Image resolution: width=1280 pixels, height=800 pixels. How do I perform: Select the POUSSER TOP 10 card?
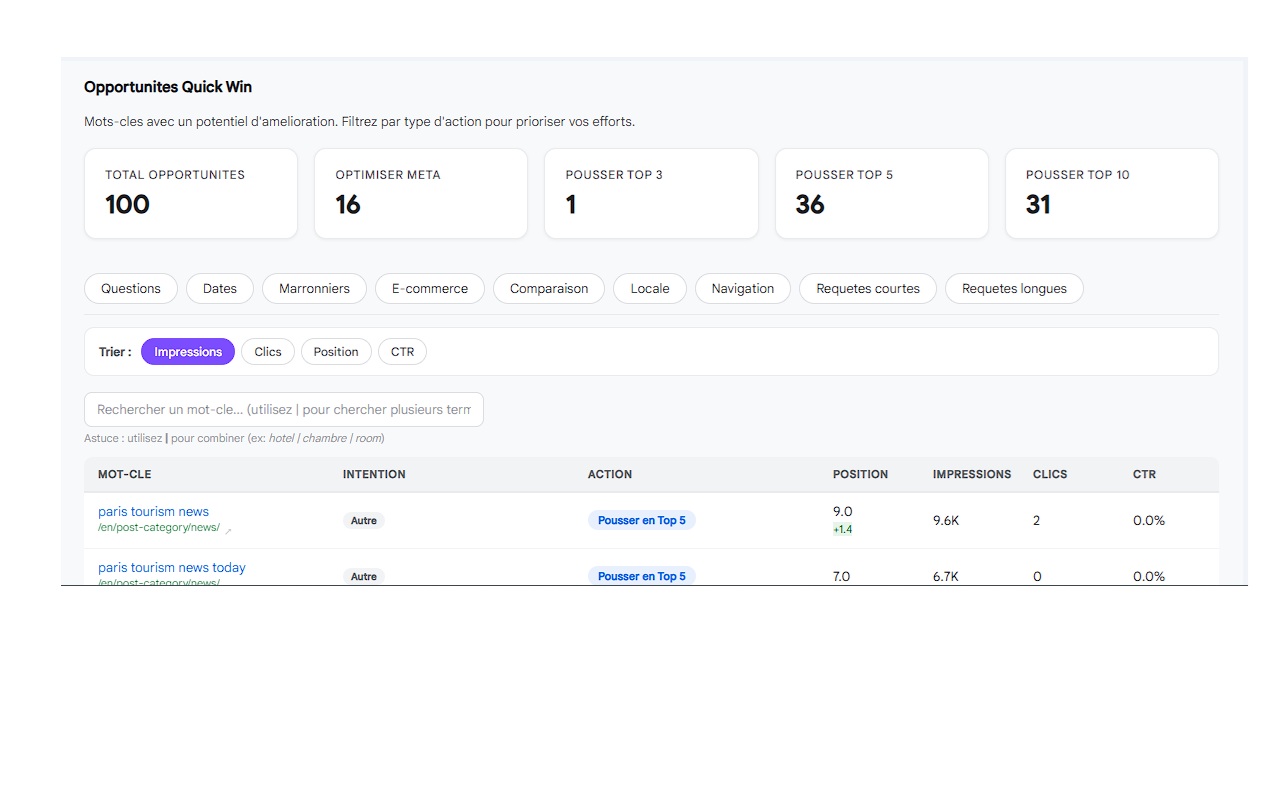click(x=1111, y=193)
